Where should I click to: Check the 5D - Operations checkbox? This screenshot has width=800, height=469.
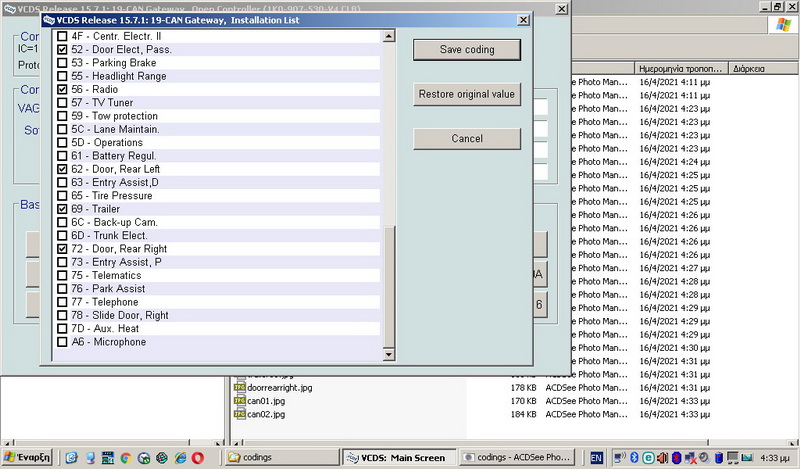pos(62,142)
